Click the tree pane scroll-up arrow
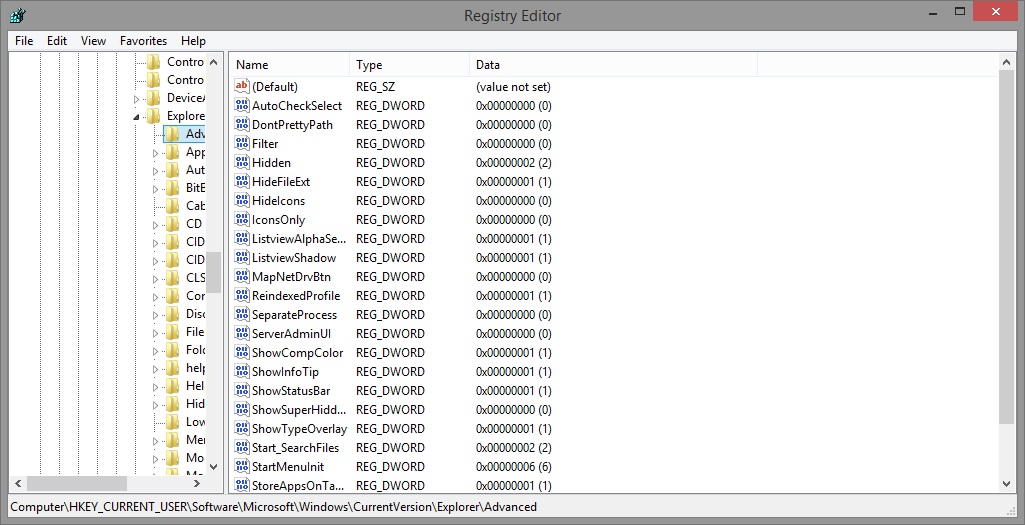Viewport: 1025px width, 525px height. pos(213,62)
